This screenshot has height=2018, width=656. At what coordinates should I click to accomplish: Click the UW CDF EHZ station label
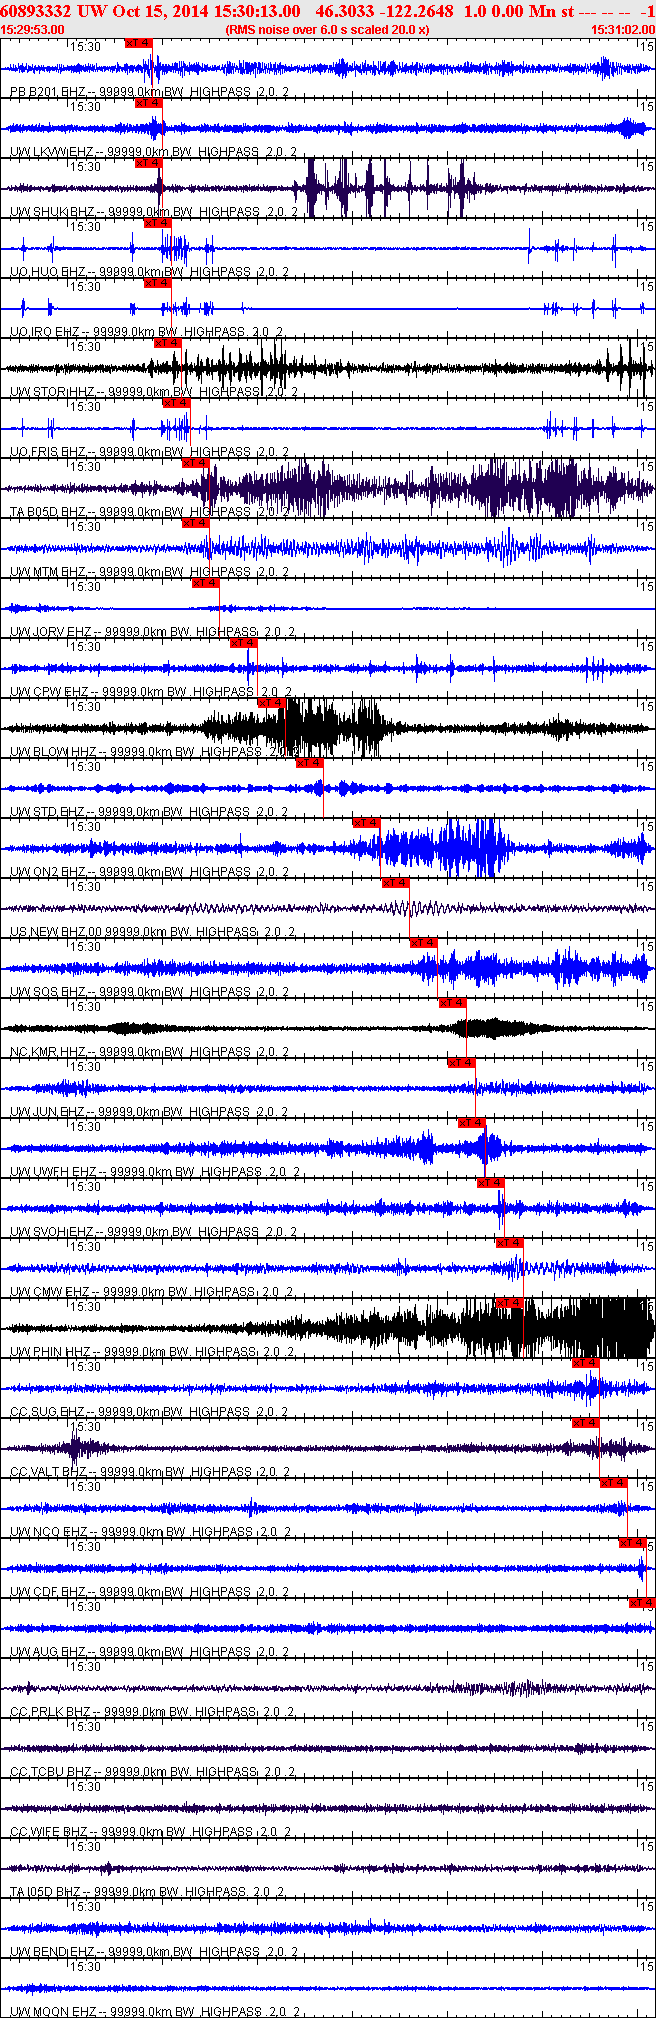[x=47, y=1592]
